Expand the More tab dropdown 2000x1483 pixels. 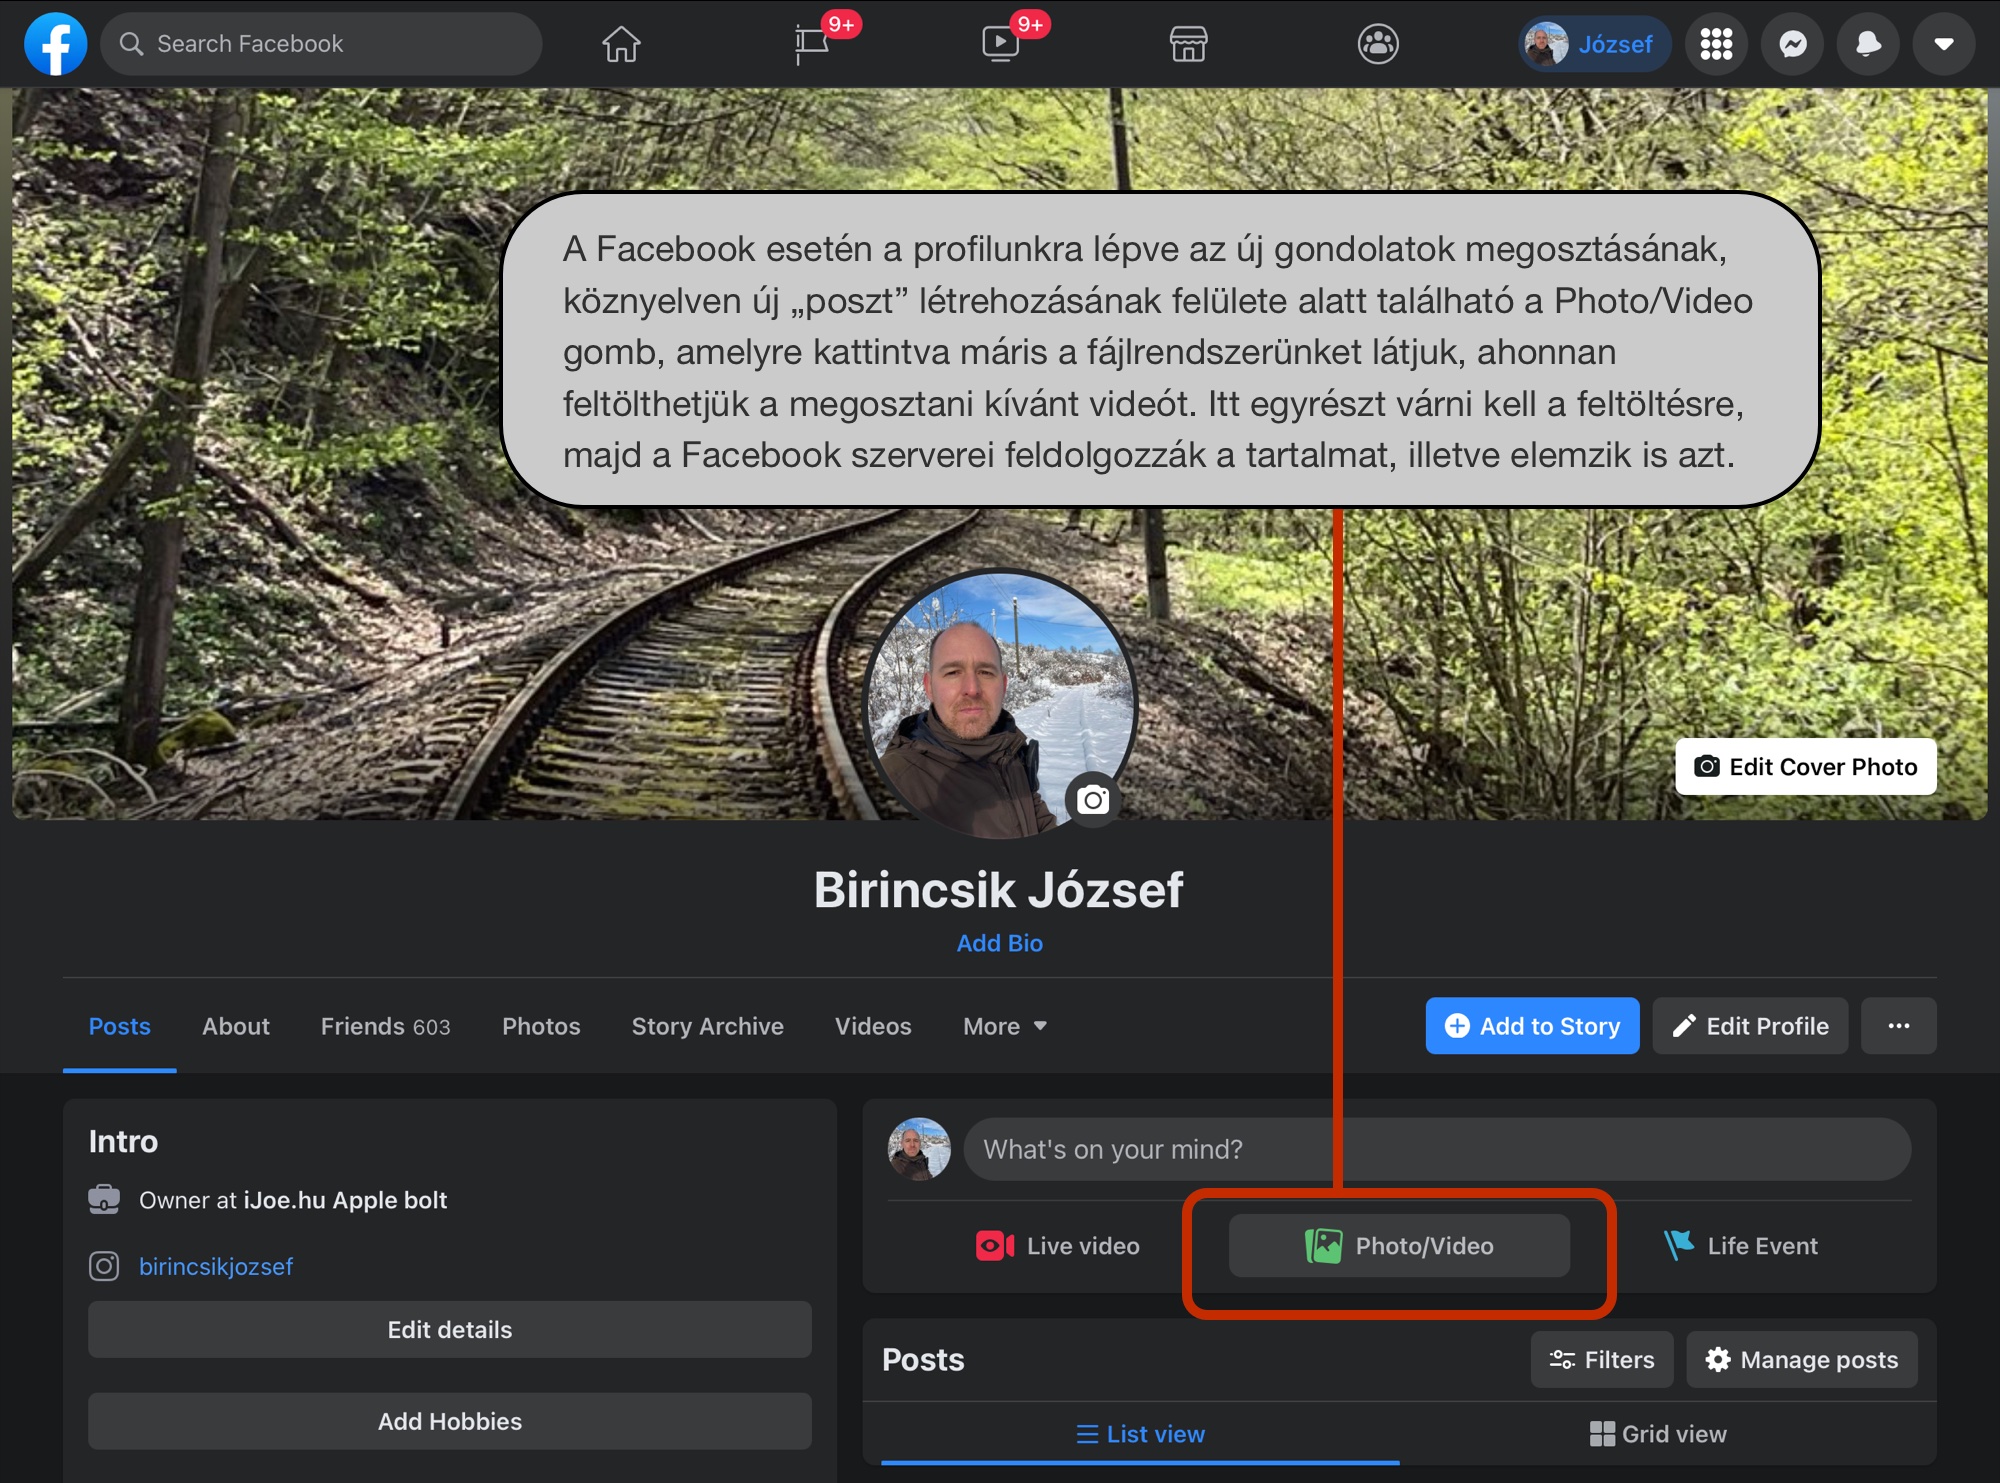tap(1005, 1027)
